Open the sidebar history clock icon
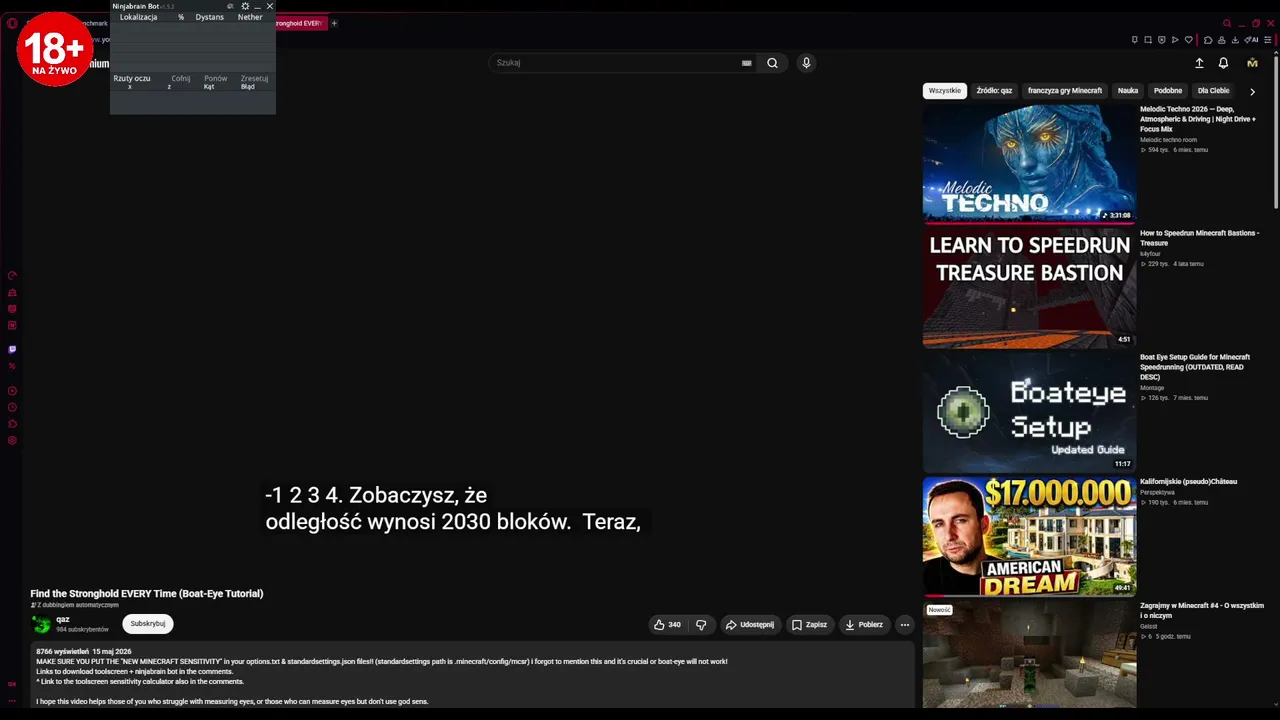 click(x=12, y=407)
